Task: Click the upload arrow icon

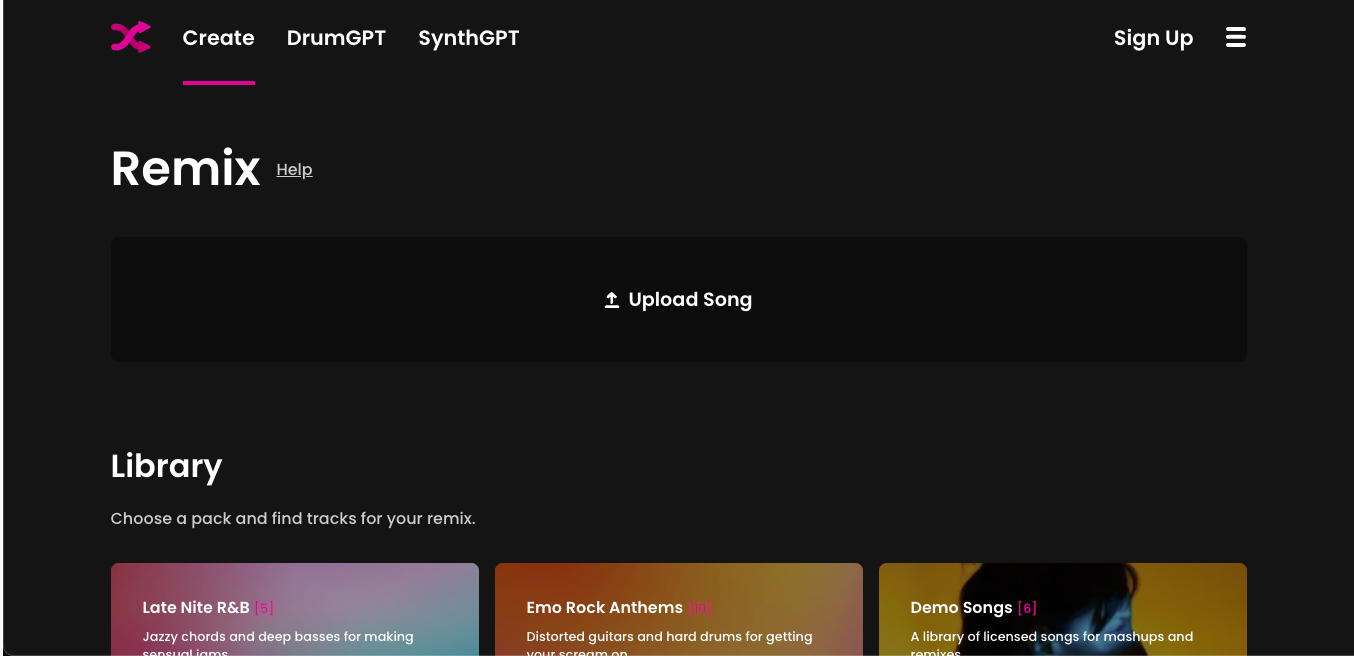Action: click(x=612, y=300)
